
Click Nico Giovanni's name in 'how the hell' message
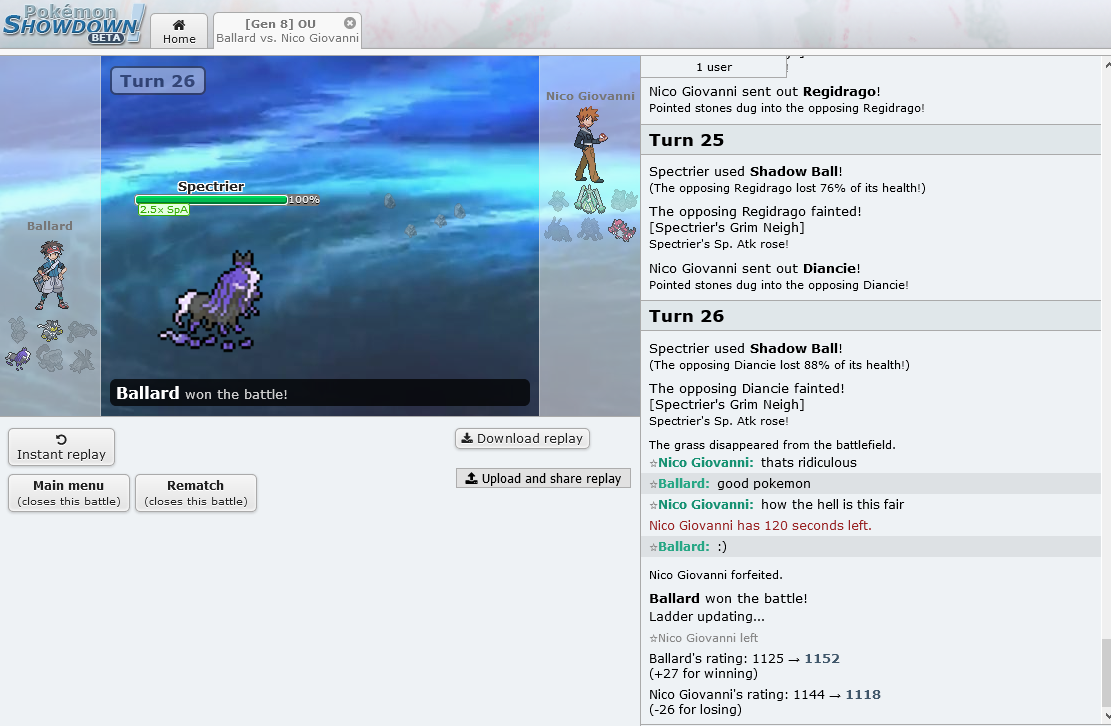[x=705, y=504]
